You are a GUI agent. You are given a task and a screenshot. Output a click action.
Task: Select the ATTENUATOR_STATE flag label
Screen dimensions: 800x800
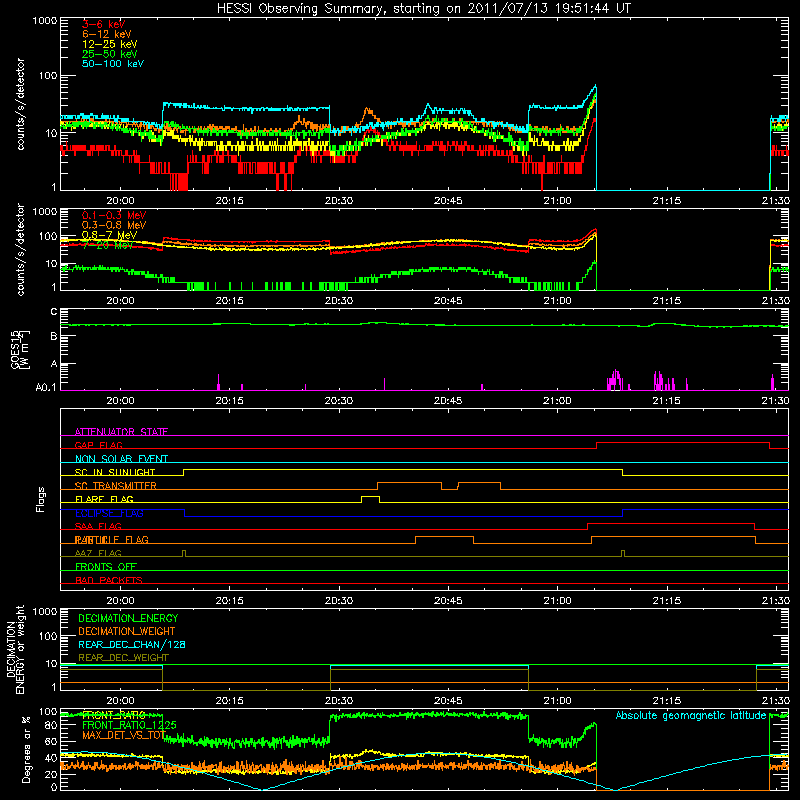pyautogui.click(x=121, y=432)
